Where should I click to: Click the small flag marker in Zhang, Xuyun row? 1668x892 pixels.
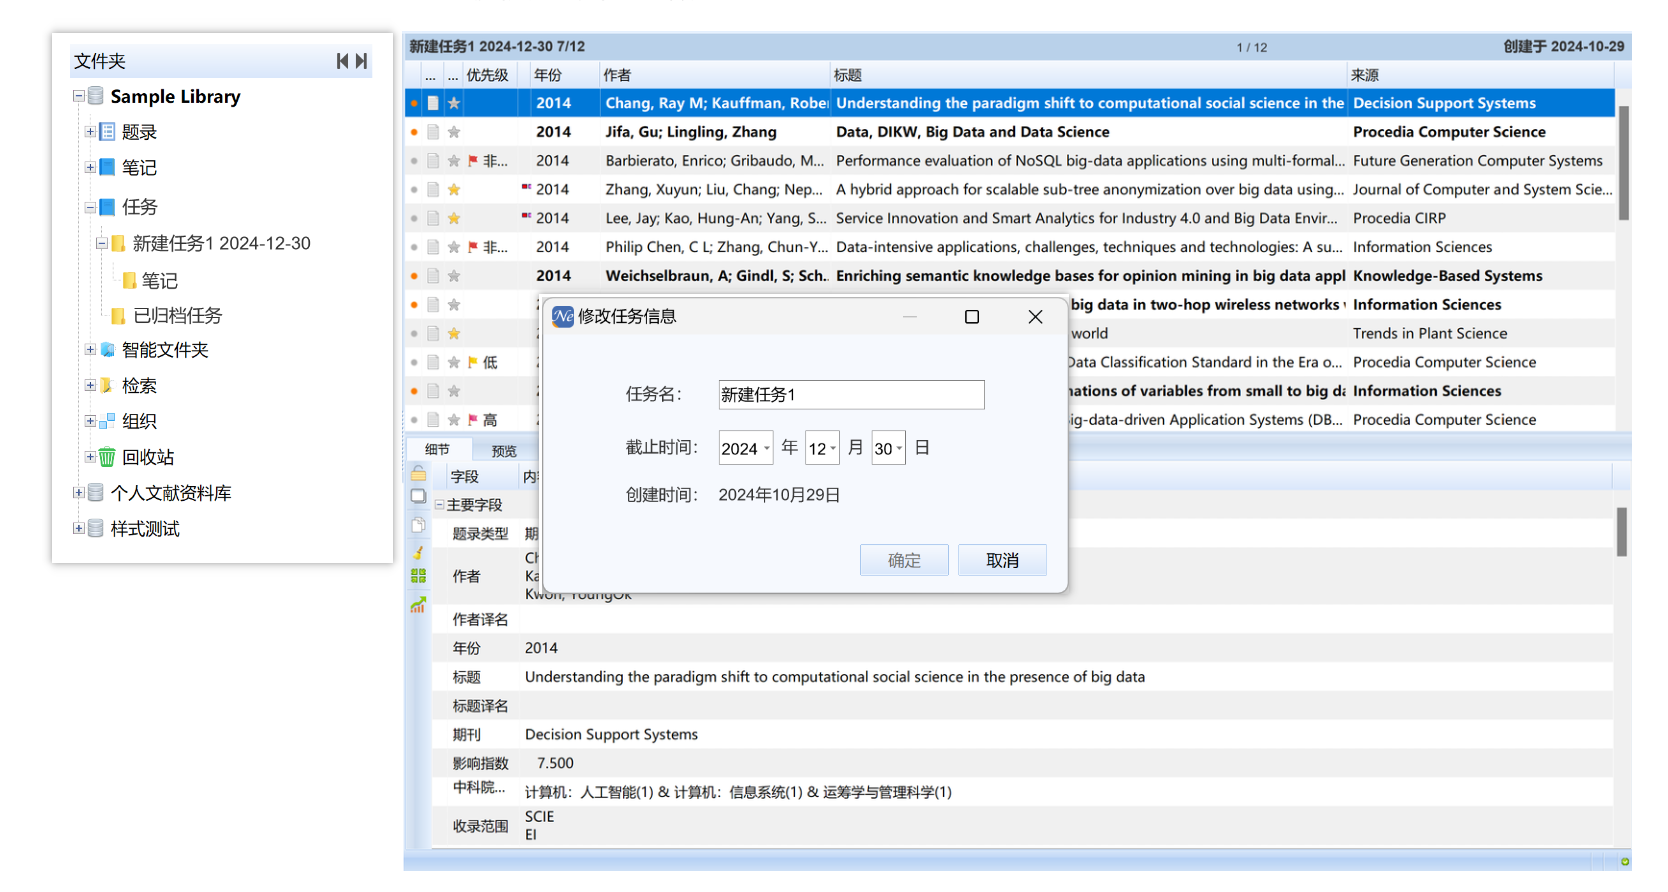[526, 187]
